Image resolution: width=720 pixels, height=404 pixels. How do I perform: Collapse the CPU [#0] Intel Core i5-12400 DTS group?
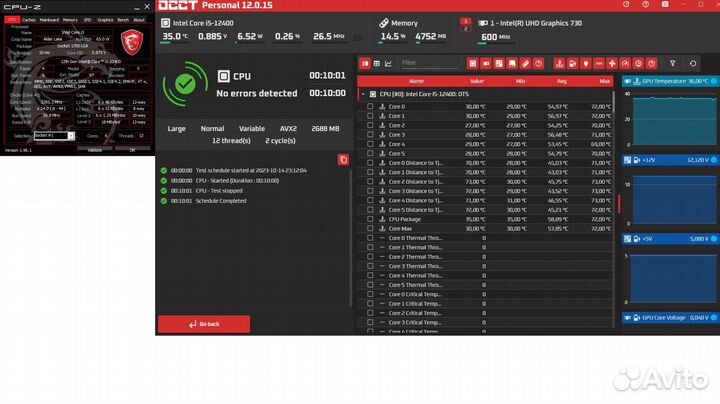362,94
